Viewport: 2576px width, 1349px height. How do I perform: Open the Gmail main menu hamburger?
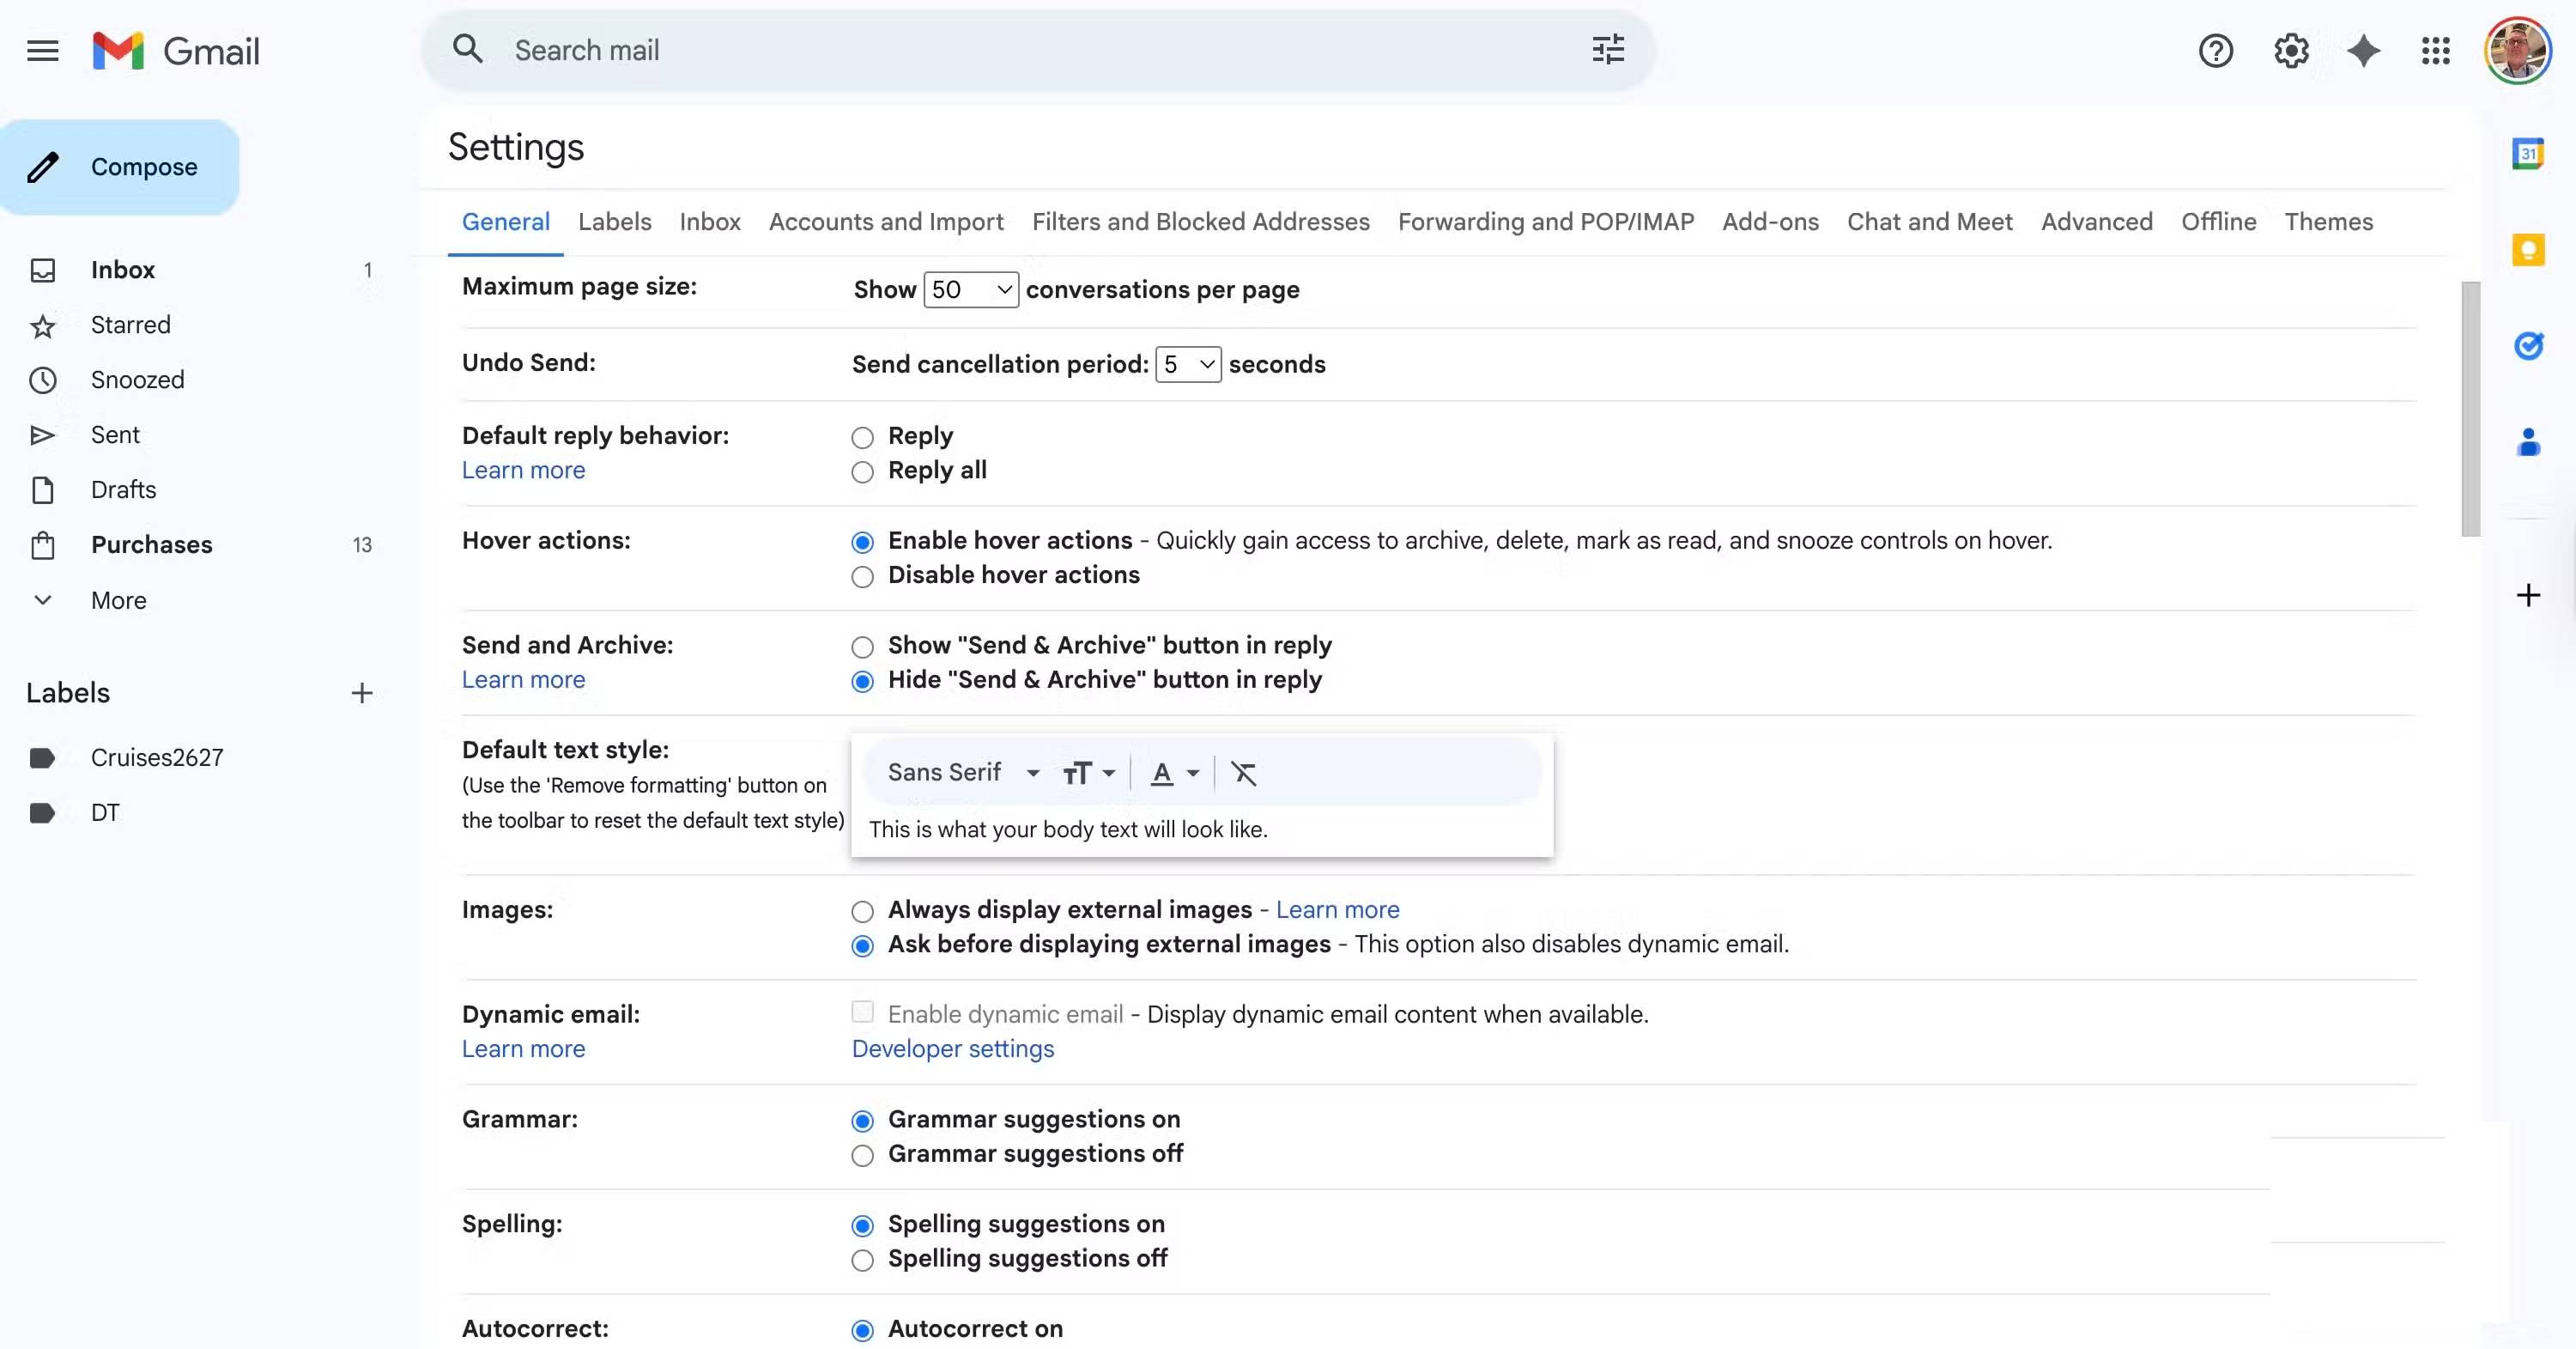pos(42,50)
